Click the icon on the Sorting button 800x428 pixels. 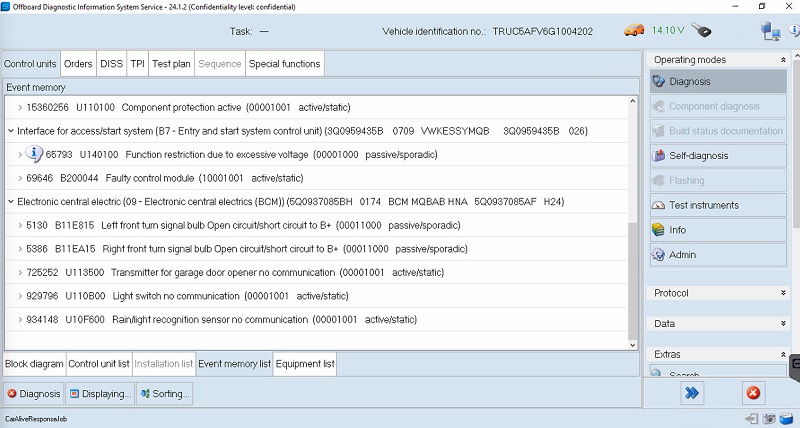point(145,393)
